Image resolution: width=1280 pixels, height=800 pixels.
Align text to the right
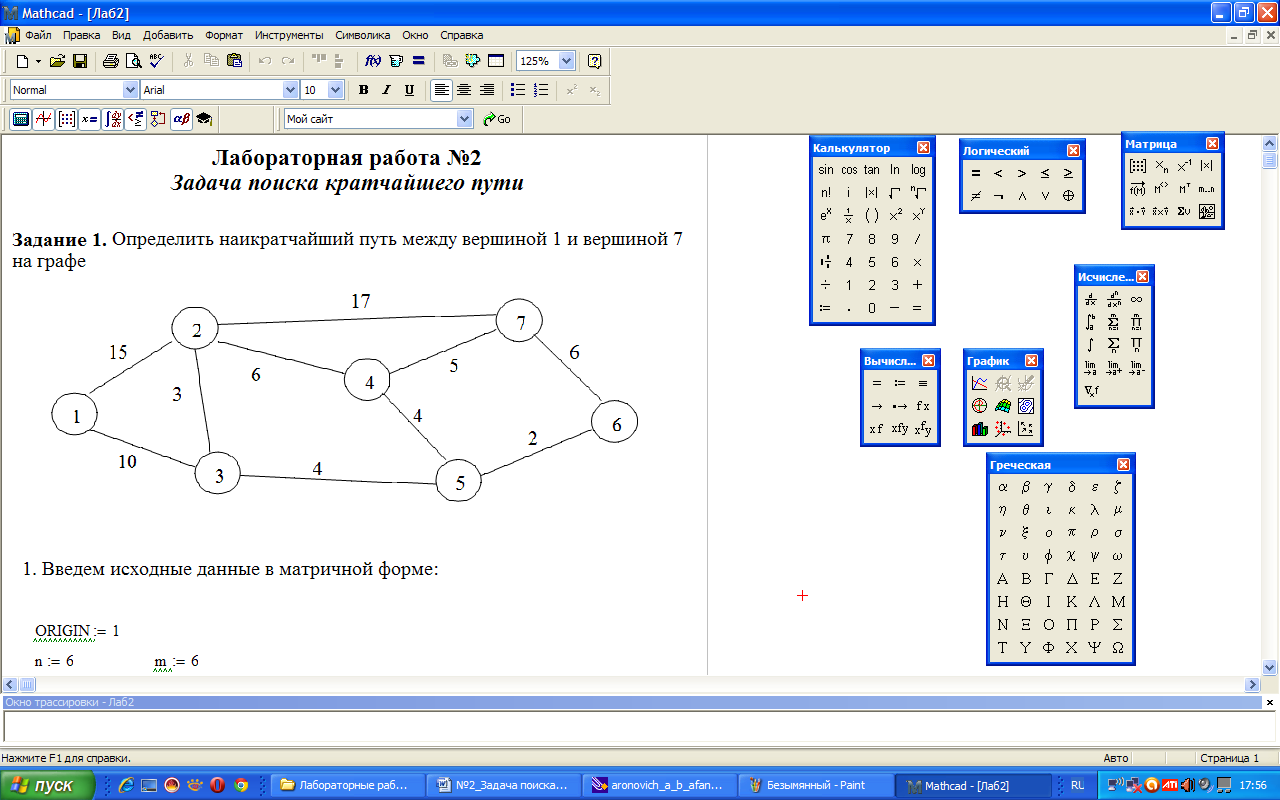(x=487, y=90)
